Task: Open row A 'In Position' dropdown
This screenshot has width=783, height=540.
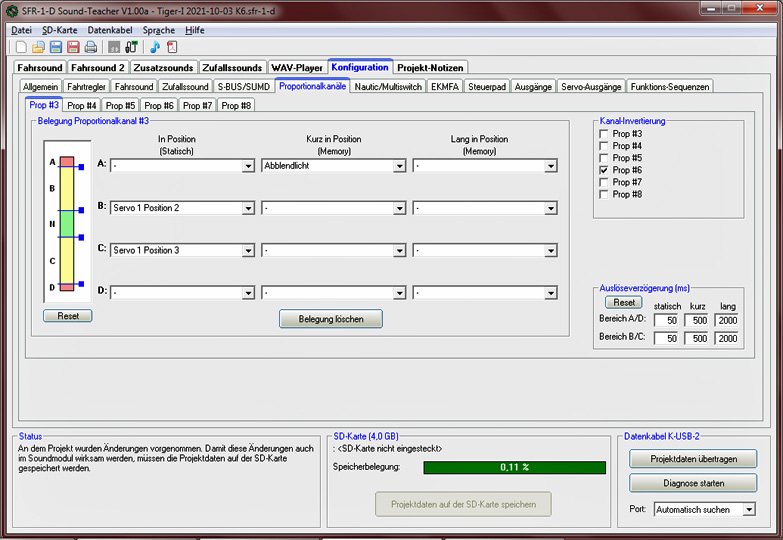Action: coord(248,166)
